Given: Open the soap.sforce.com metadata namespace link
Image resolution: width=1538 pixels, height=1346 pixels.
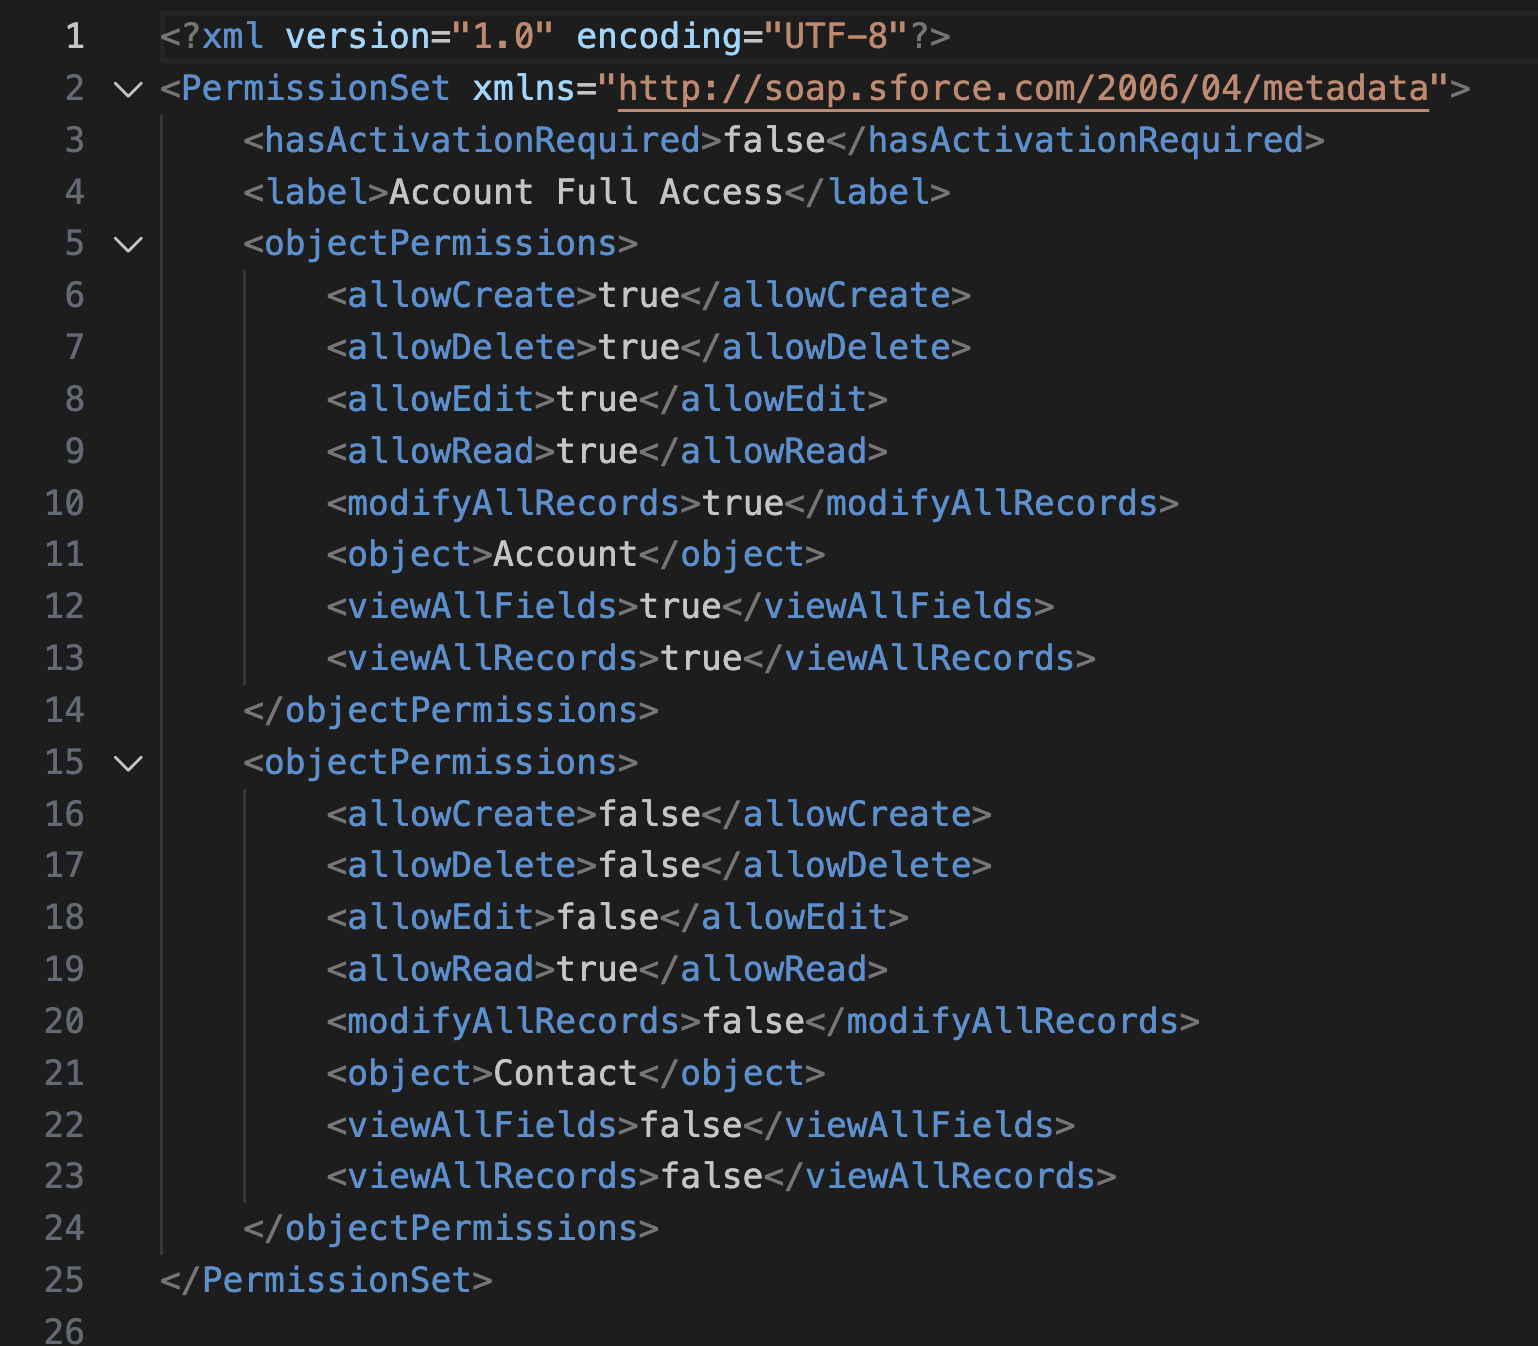Looking at the screenshot, I should coord(1023,89).
